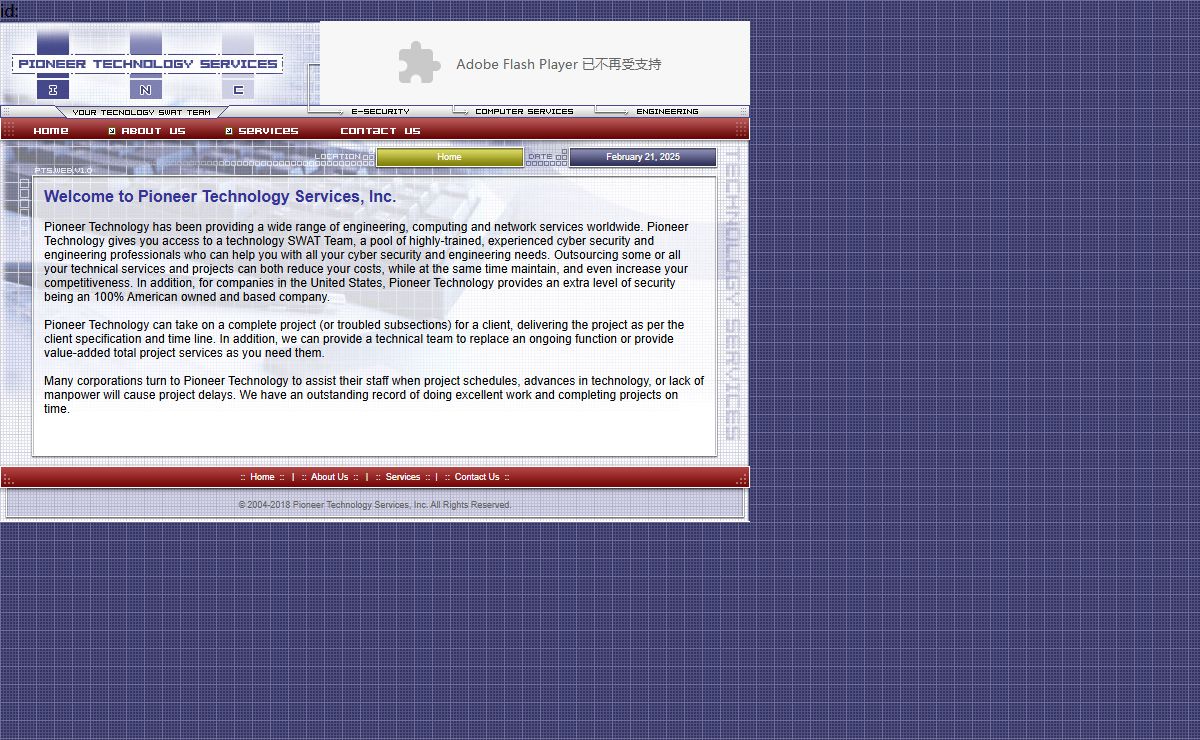Follow the footer Contact Us link
The image size is (1200, 740).
pos(477,477)
